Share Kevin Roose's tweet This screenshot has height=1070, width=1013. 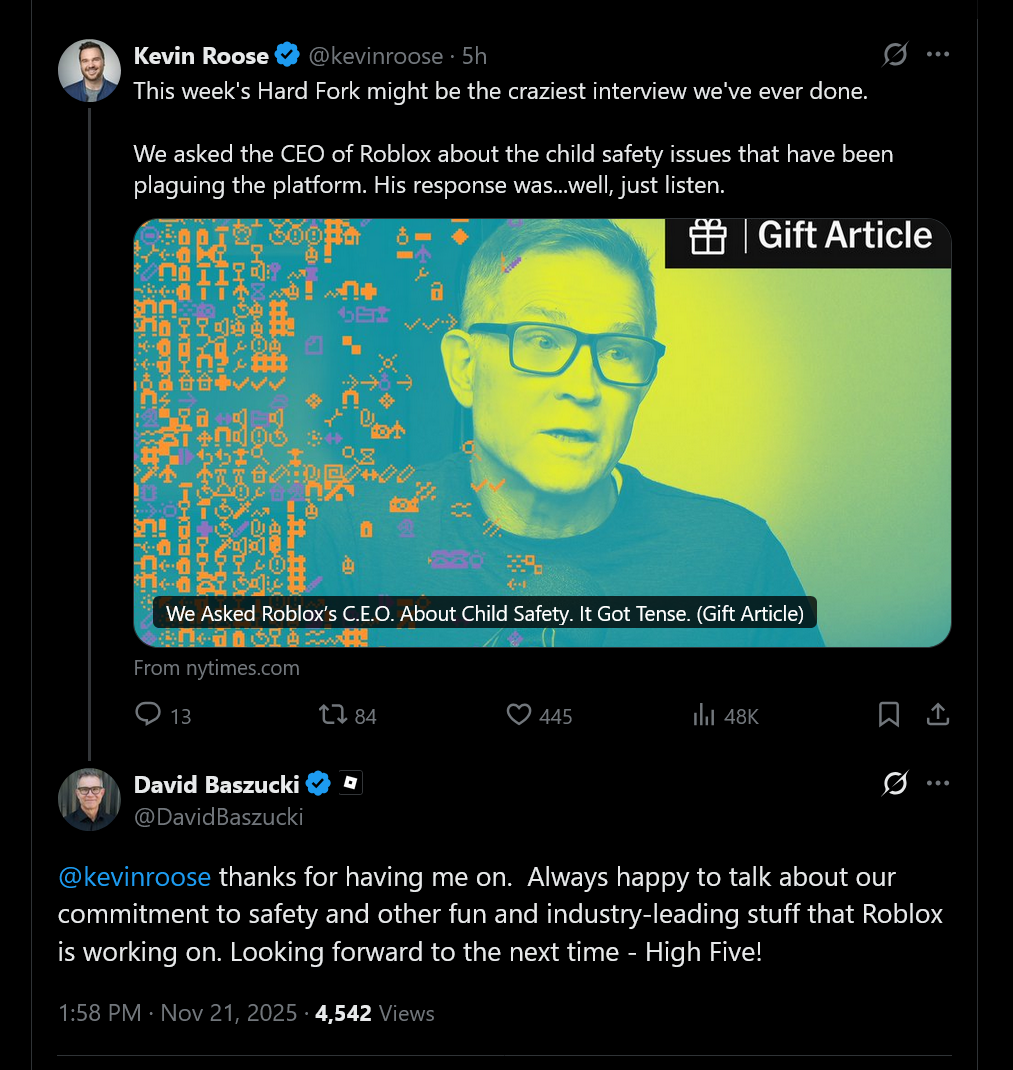coord(937,714)
